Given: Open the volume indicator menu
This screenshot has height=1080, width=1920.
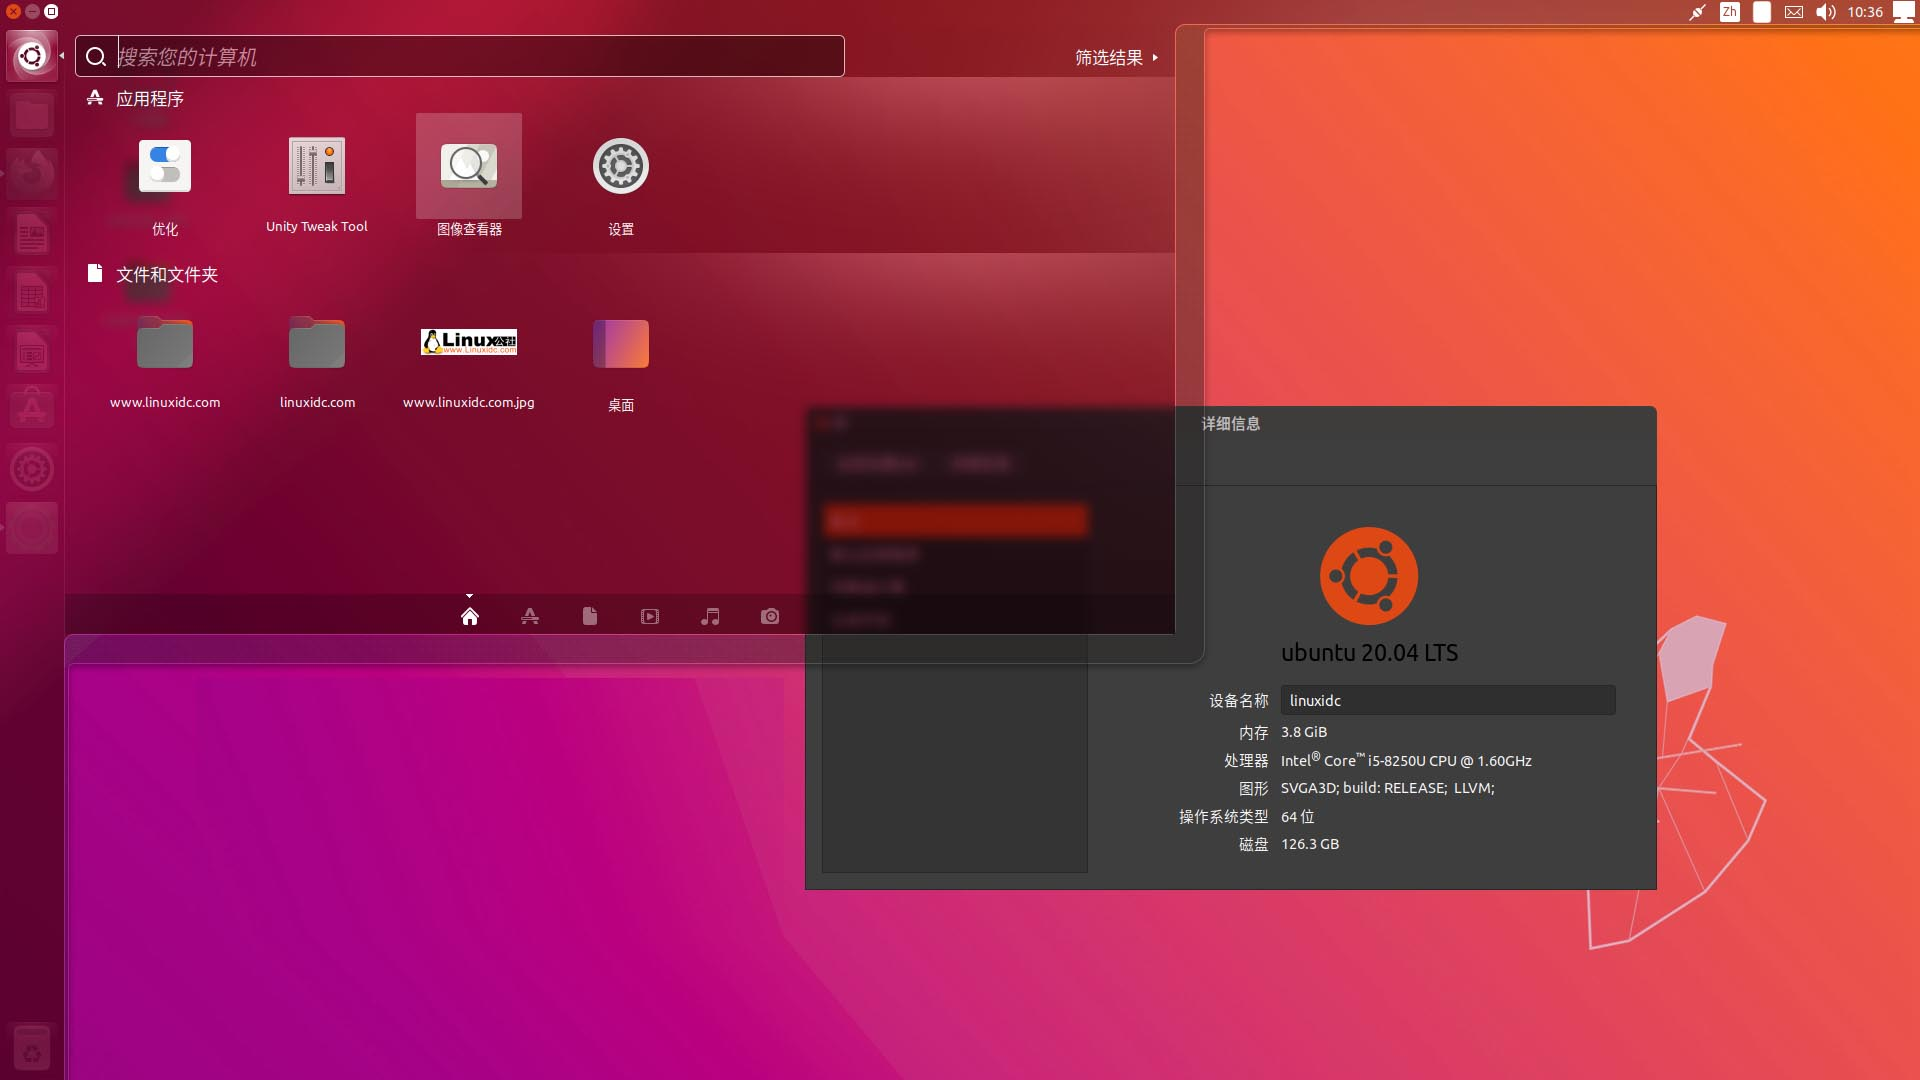Looking at the screenshot, I should [1826, 12].
